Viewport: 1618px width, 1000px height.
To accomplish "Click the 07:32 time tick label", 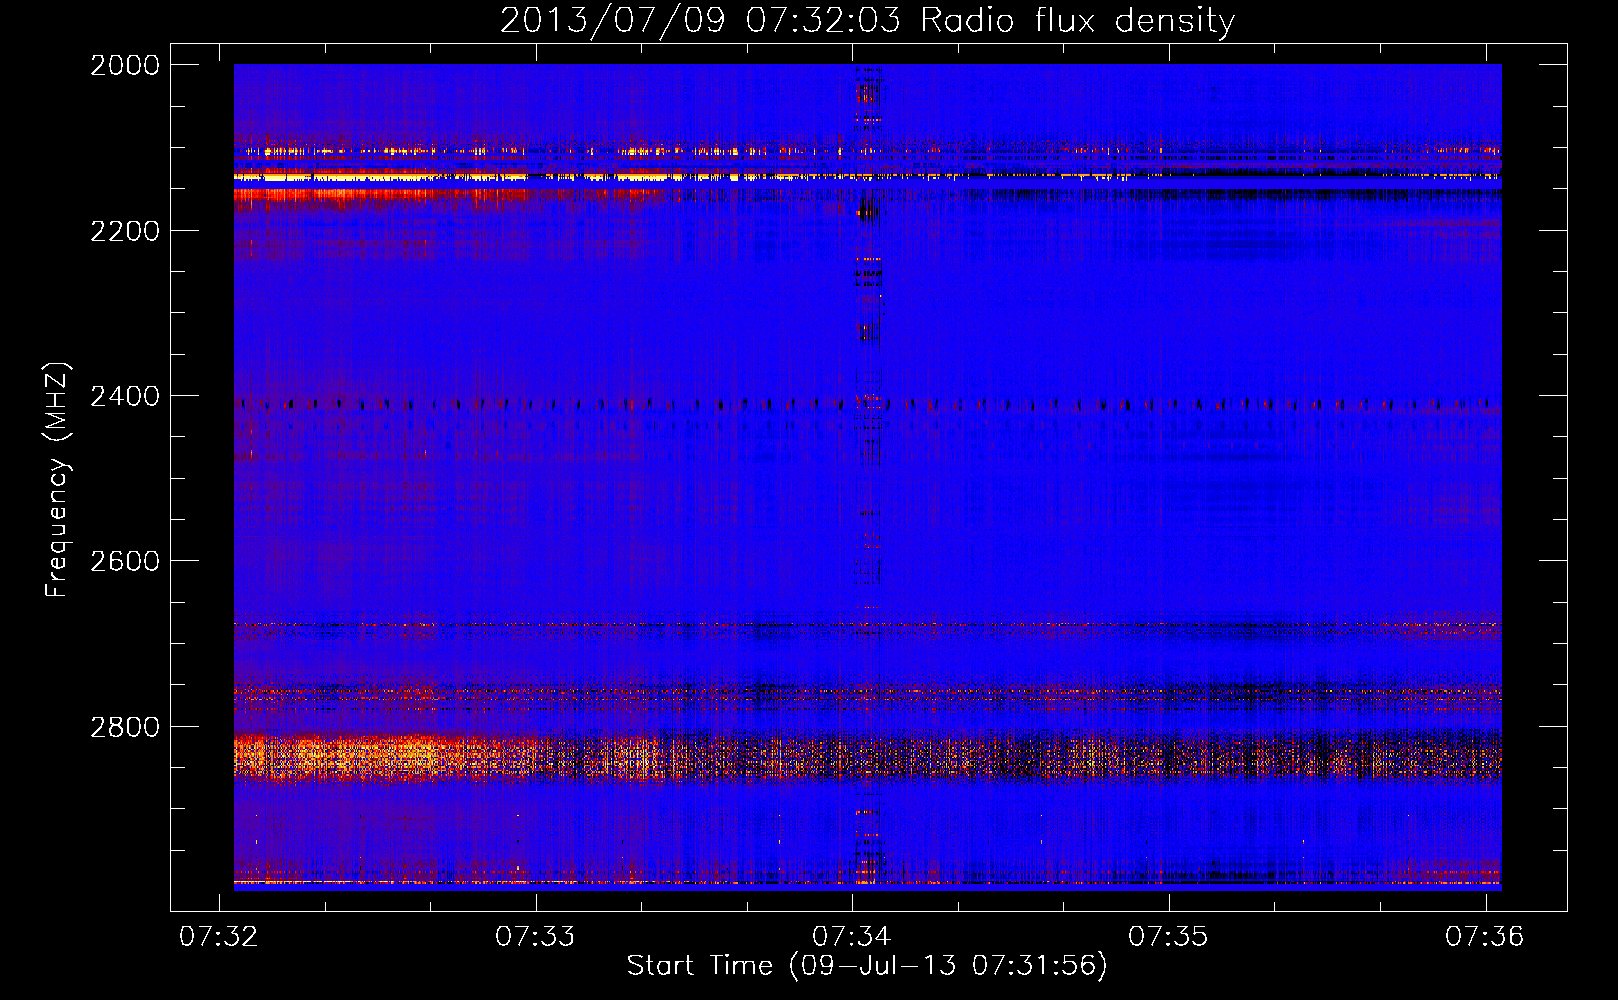I will tap(218, 936).
